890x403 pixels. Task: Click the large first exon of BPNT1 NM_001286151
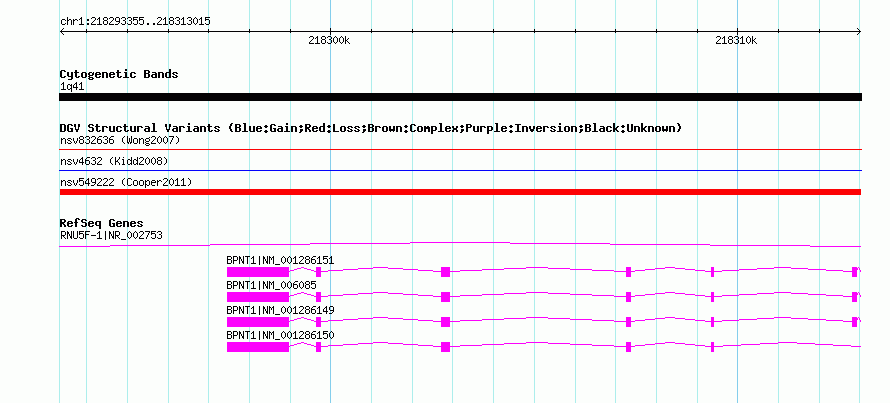(258, 272)
